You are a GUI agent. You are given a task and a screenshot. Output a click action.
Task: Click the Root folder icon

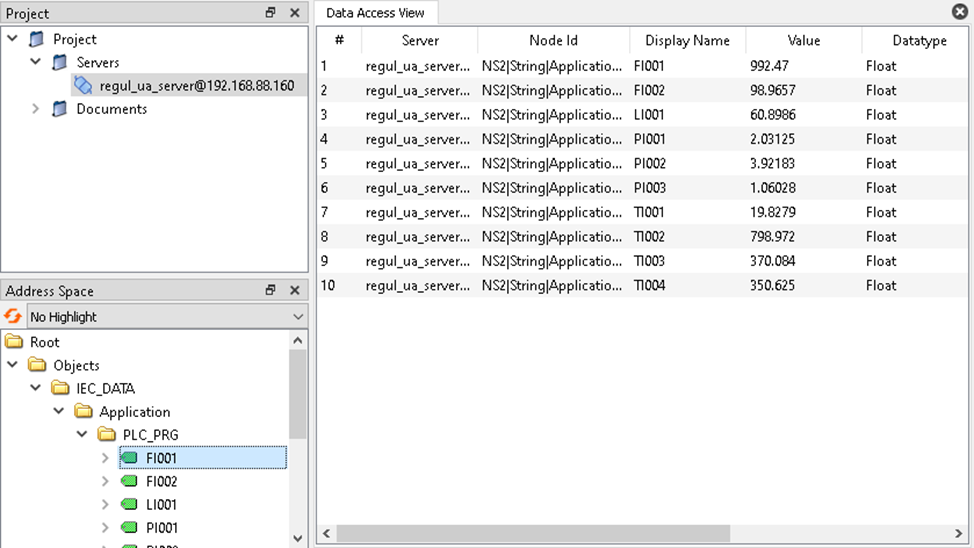coord(14,342)
